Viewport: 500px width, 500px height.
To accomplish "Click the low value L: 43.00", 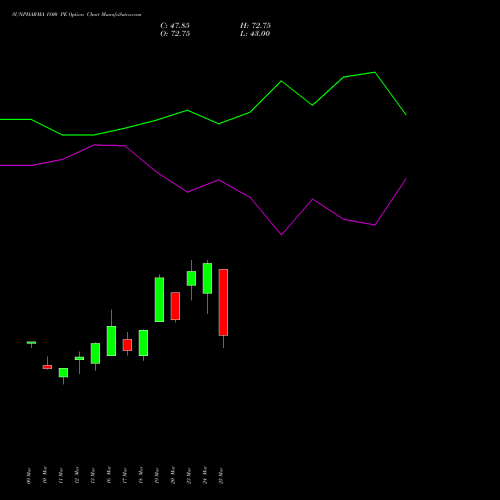I will (x=255, y=34).
